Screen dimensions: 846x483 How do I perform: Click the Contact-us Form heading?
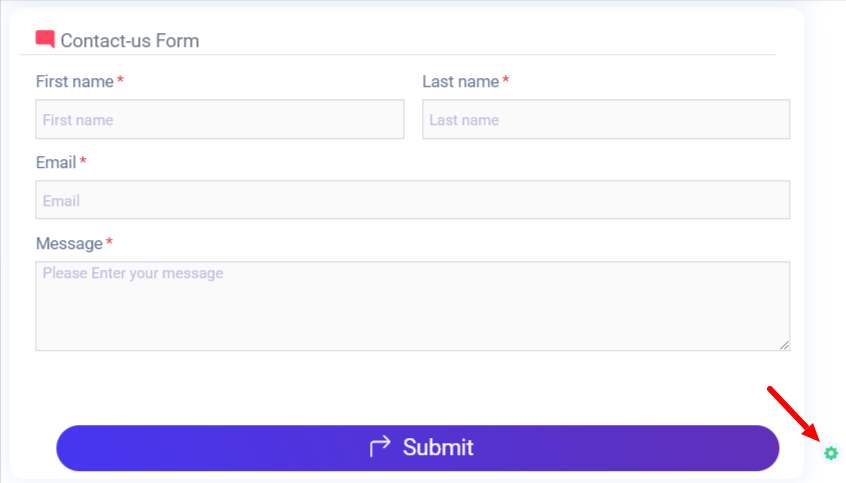(x=130, y=41)
